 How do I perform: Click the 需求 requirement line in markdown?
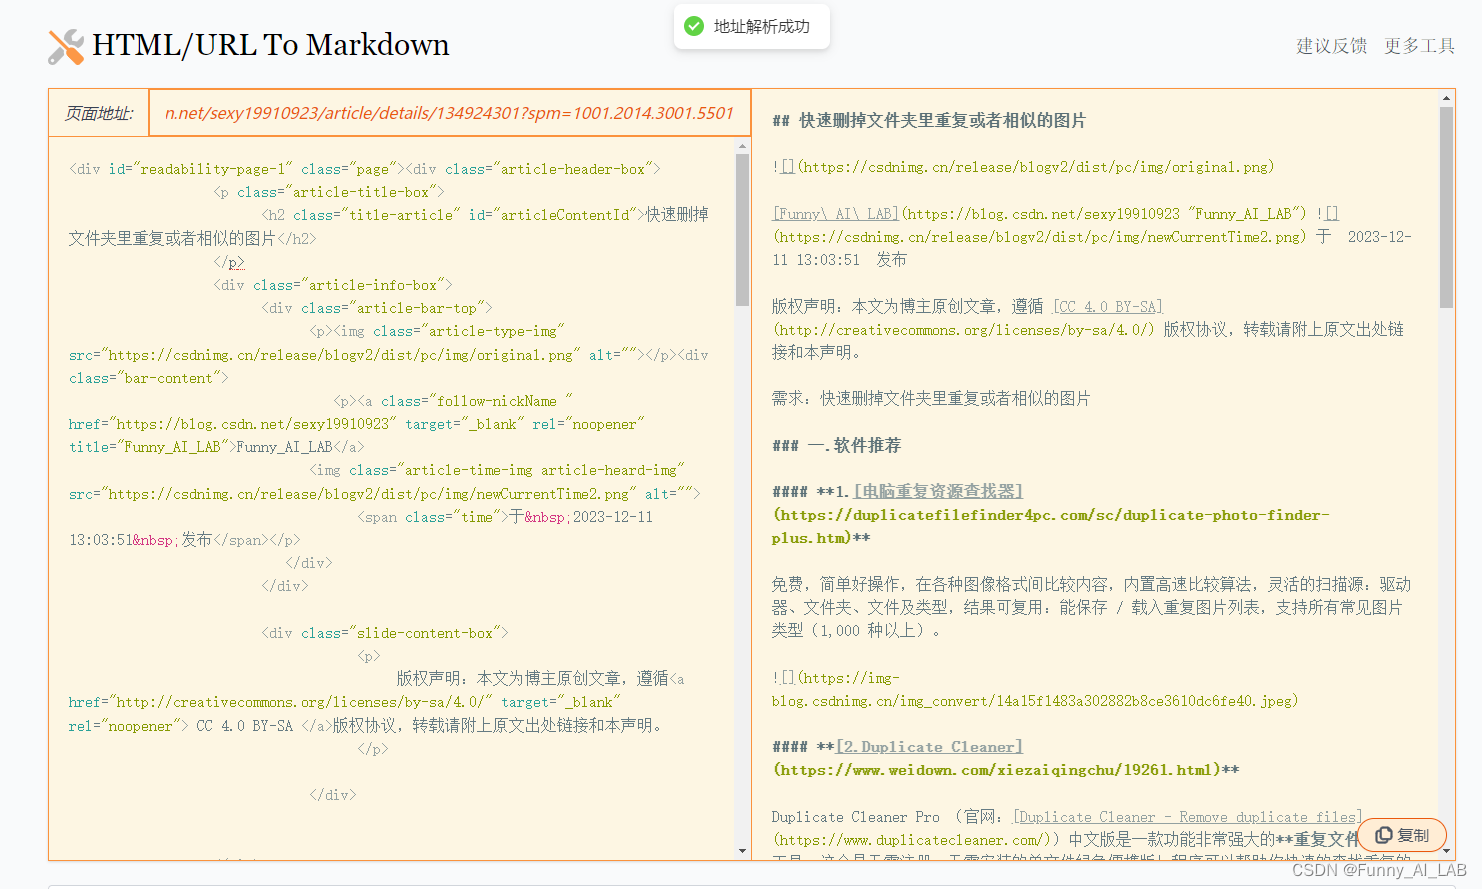pos(931,398)
